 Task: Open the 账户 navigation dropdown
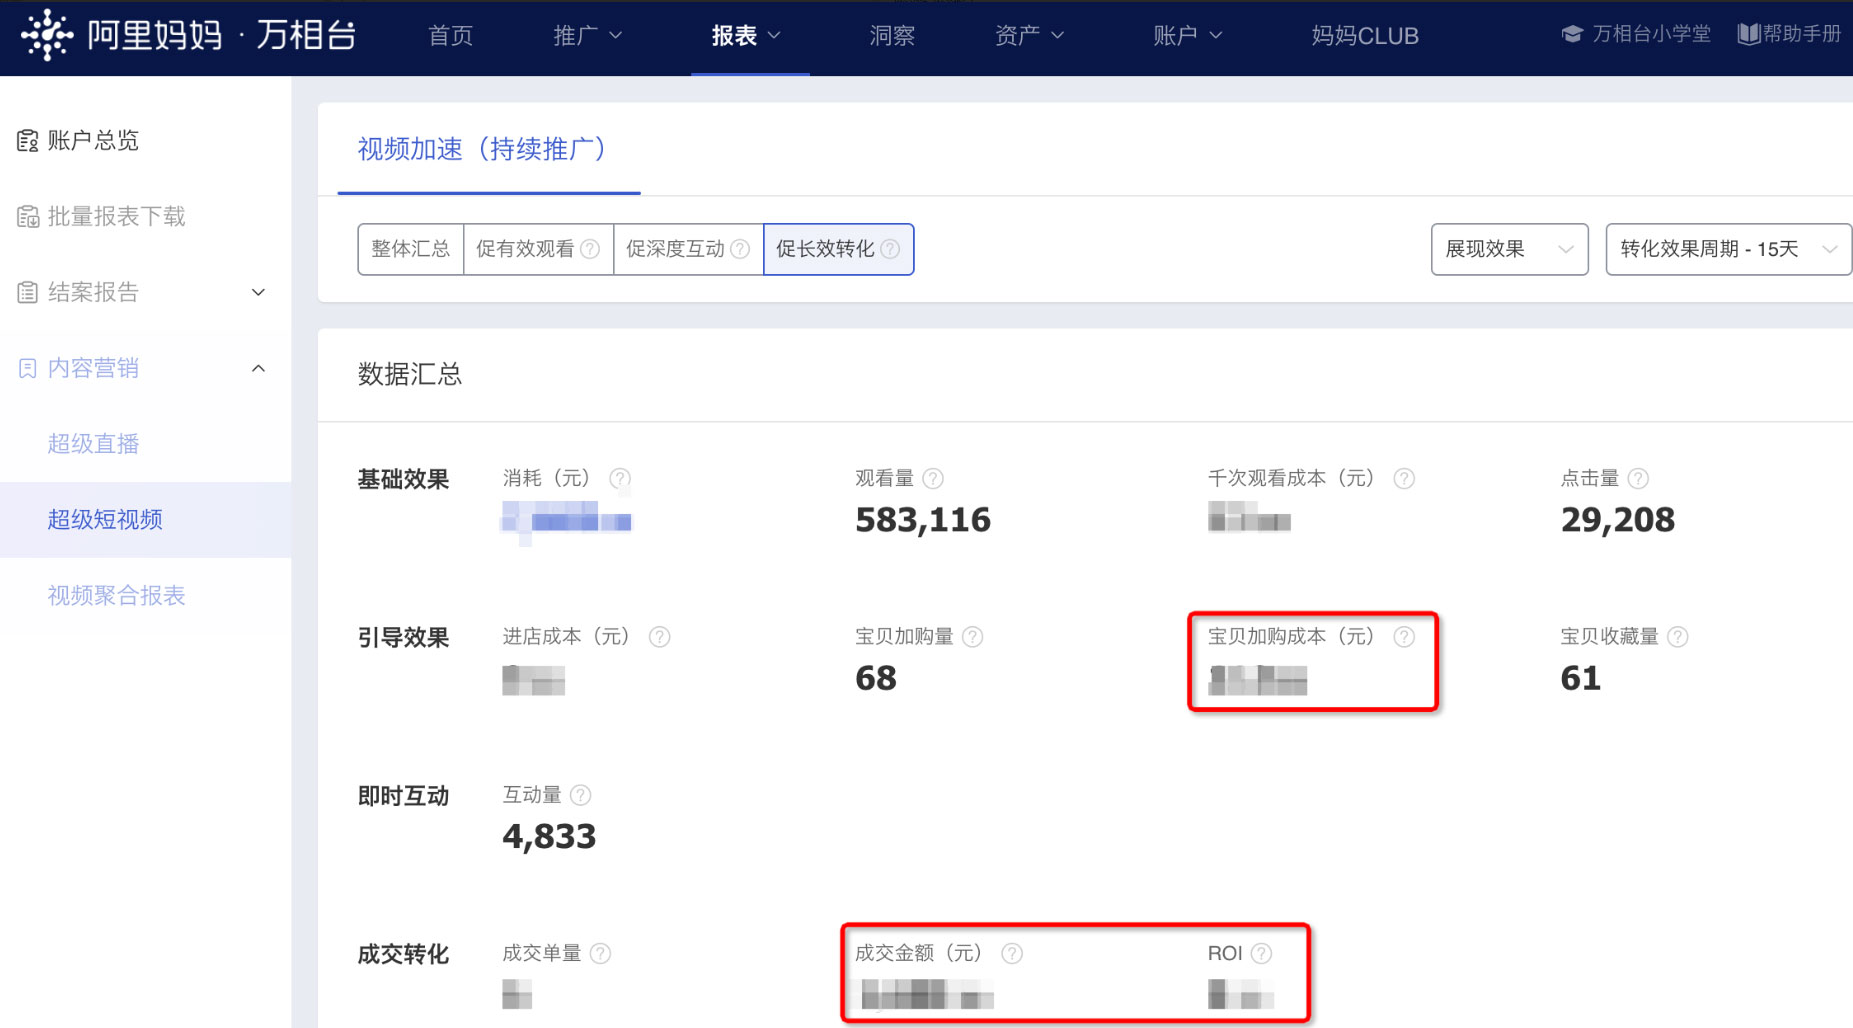[x=1188, y=36]
